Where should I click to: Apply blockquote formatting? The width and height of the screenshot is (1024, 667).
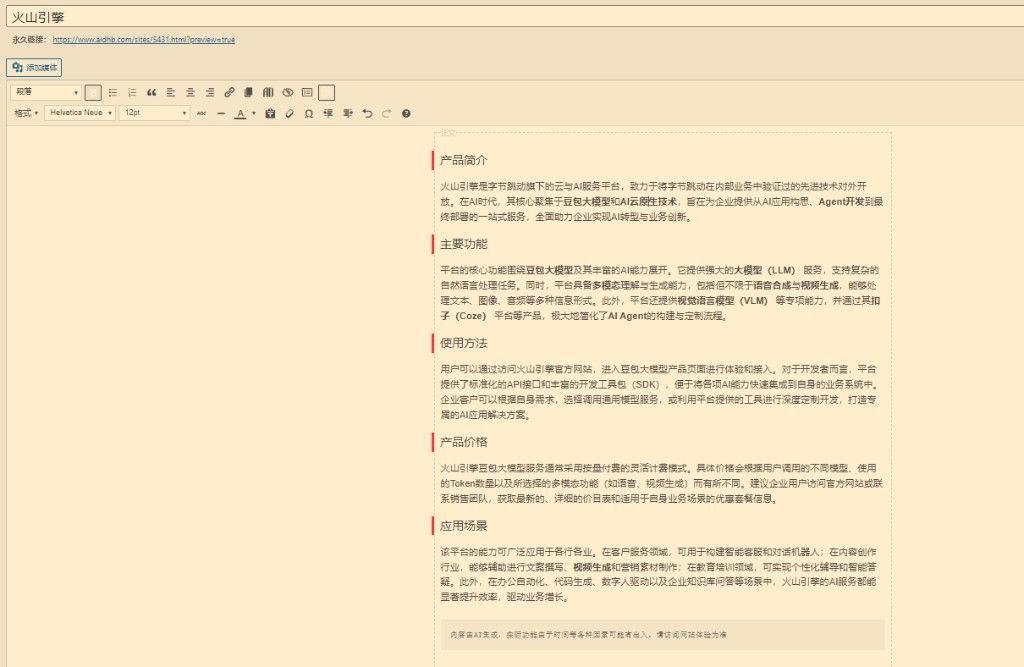pyautogui.click(x=151, y=92)
